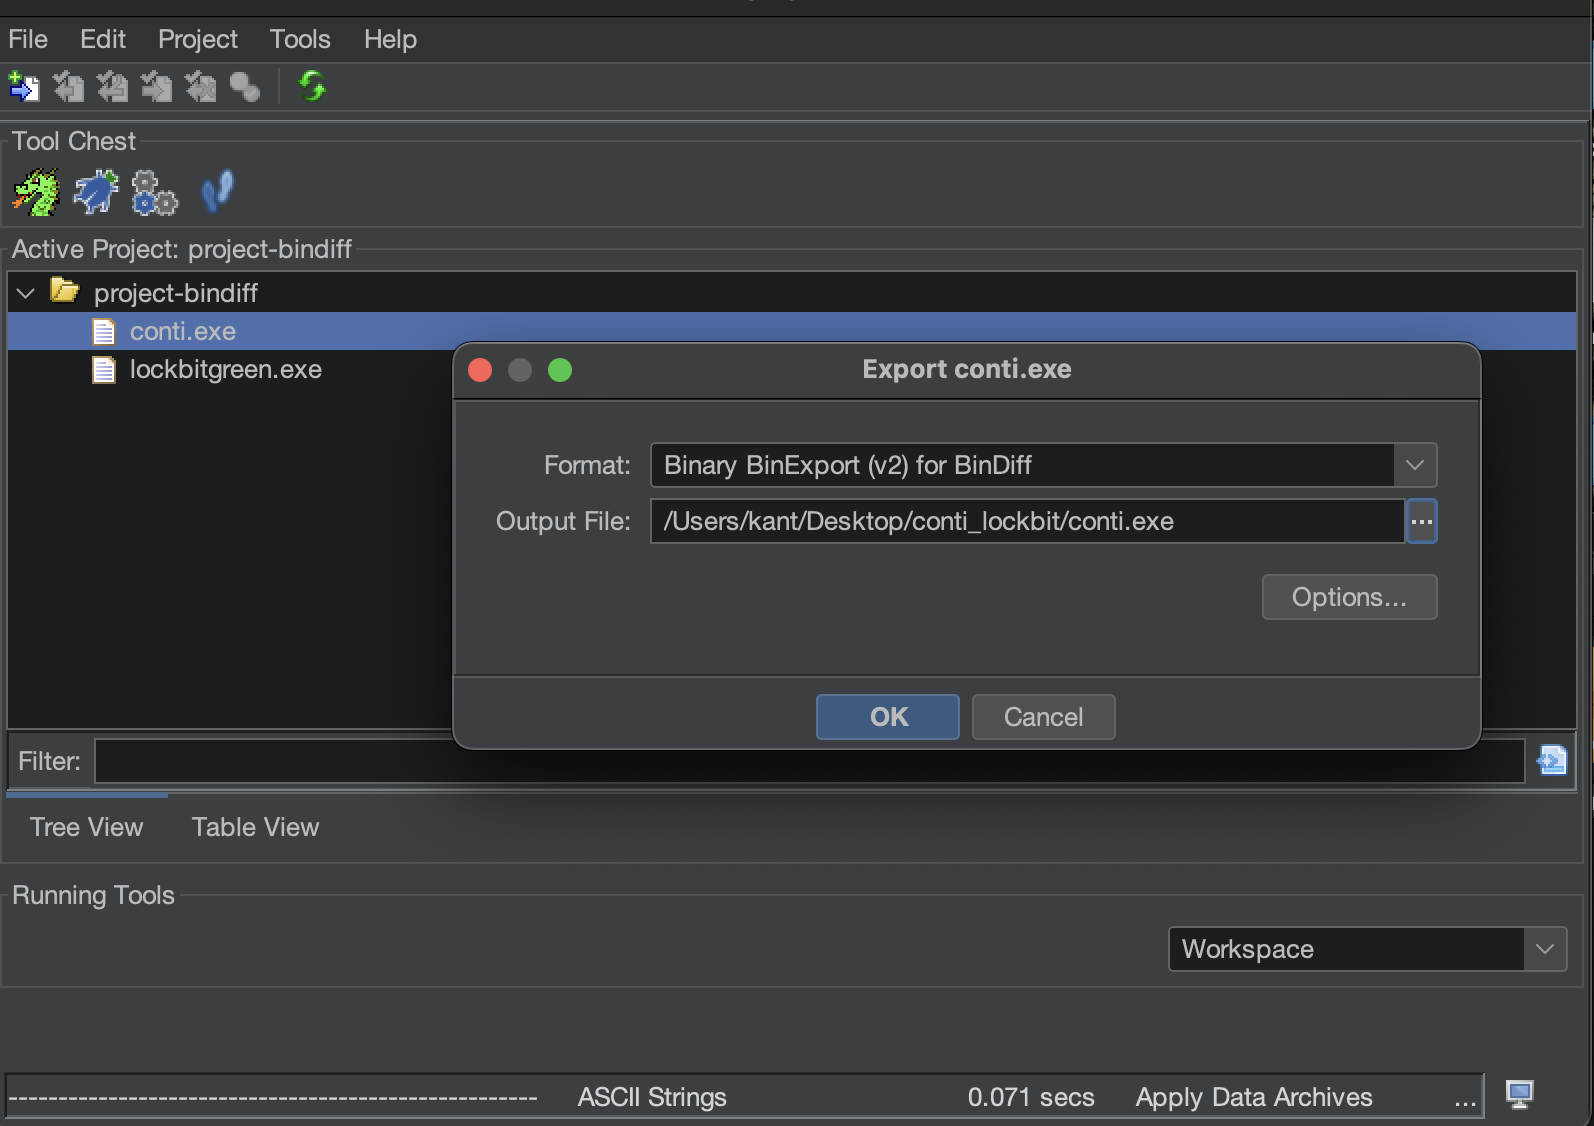1594x1126 pixels.
Task: Click the Options... button
Action: (1349, 597)
